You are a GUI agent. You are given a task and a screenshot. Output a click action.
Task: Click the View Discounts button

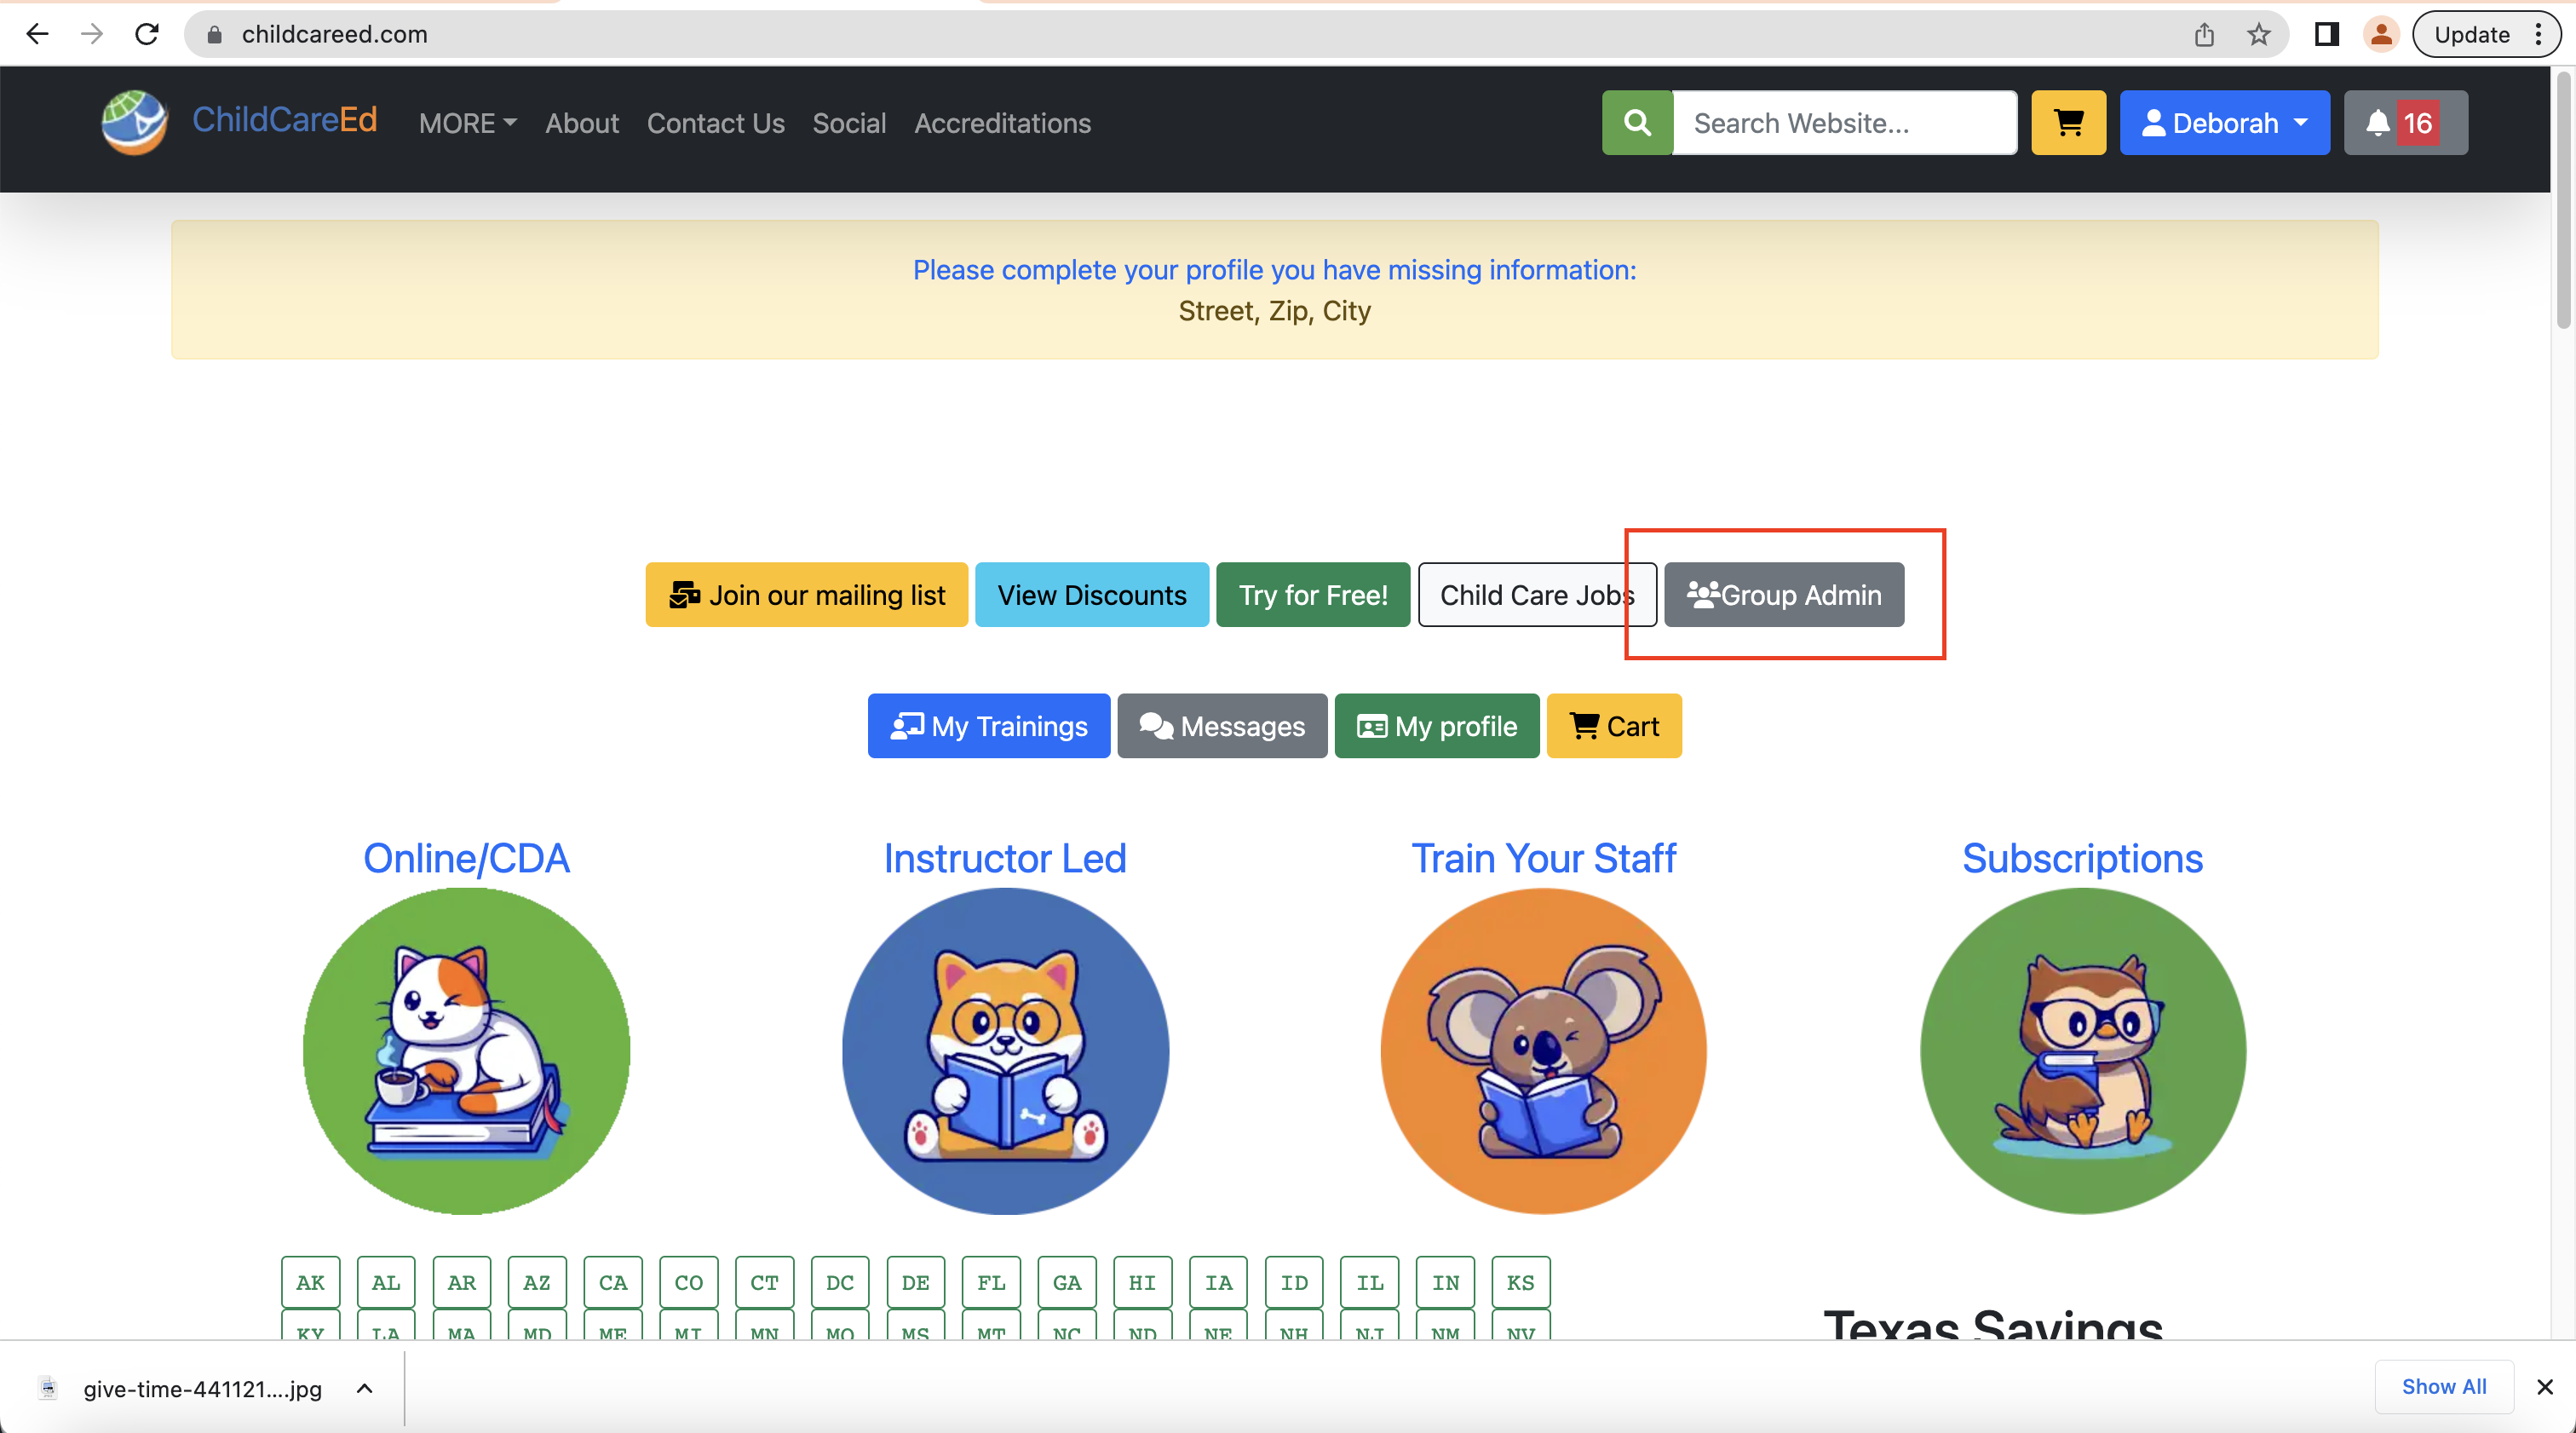1091,595
